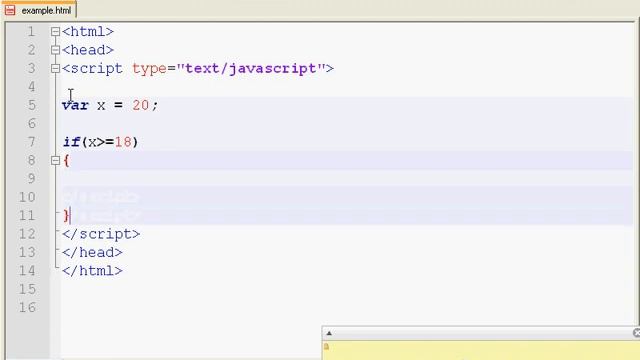Click line number 7 in the margin

click(x=32, y=142)
